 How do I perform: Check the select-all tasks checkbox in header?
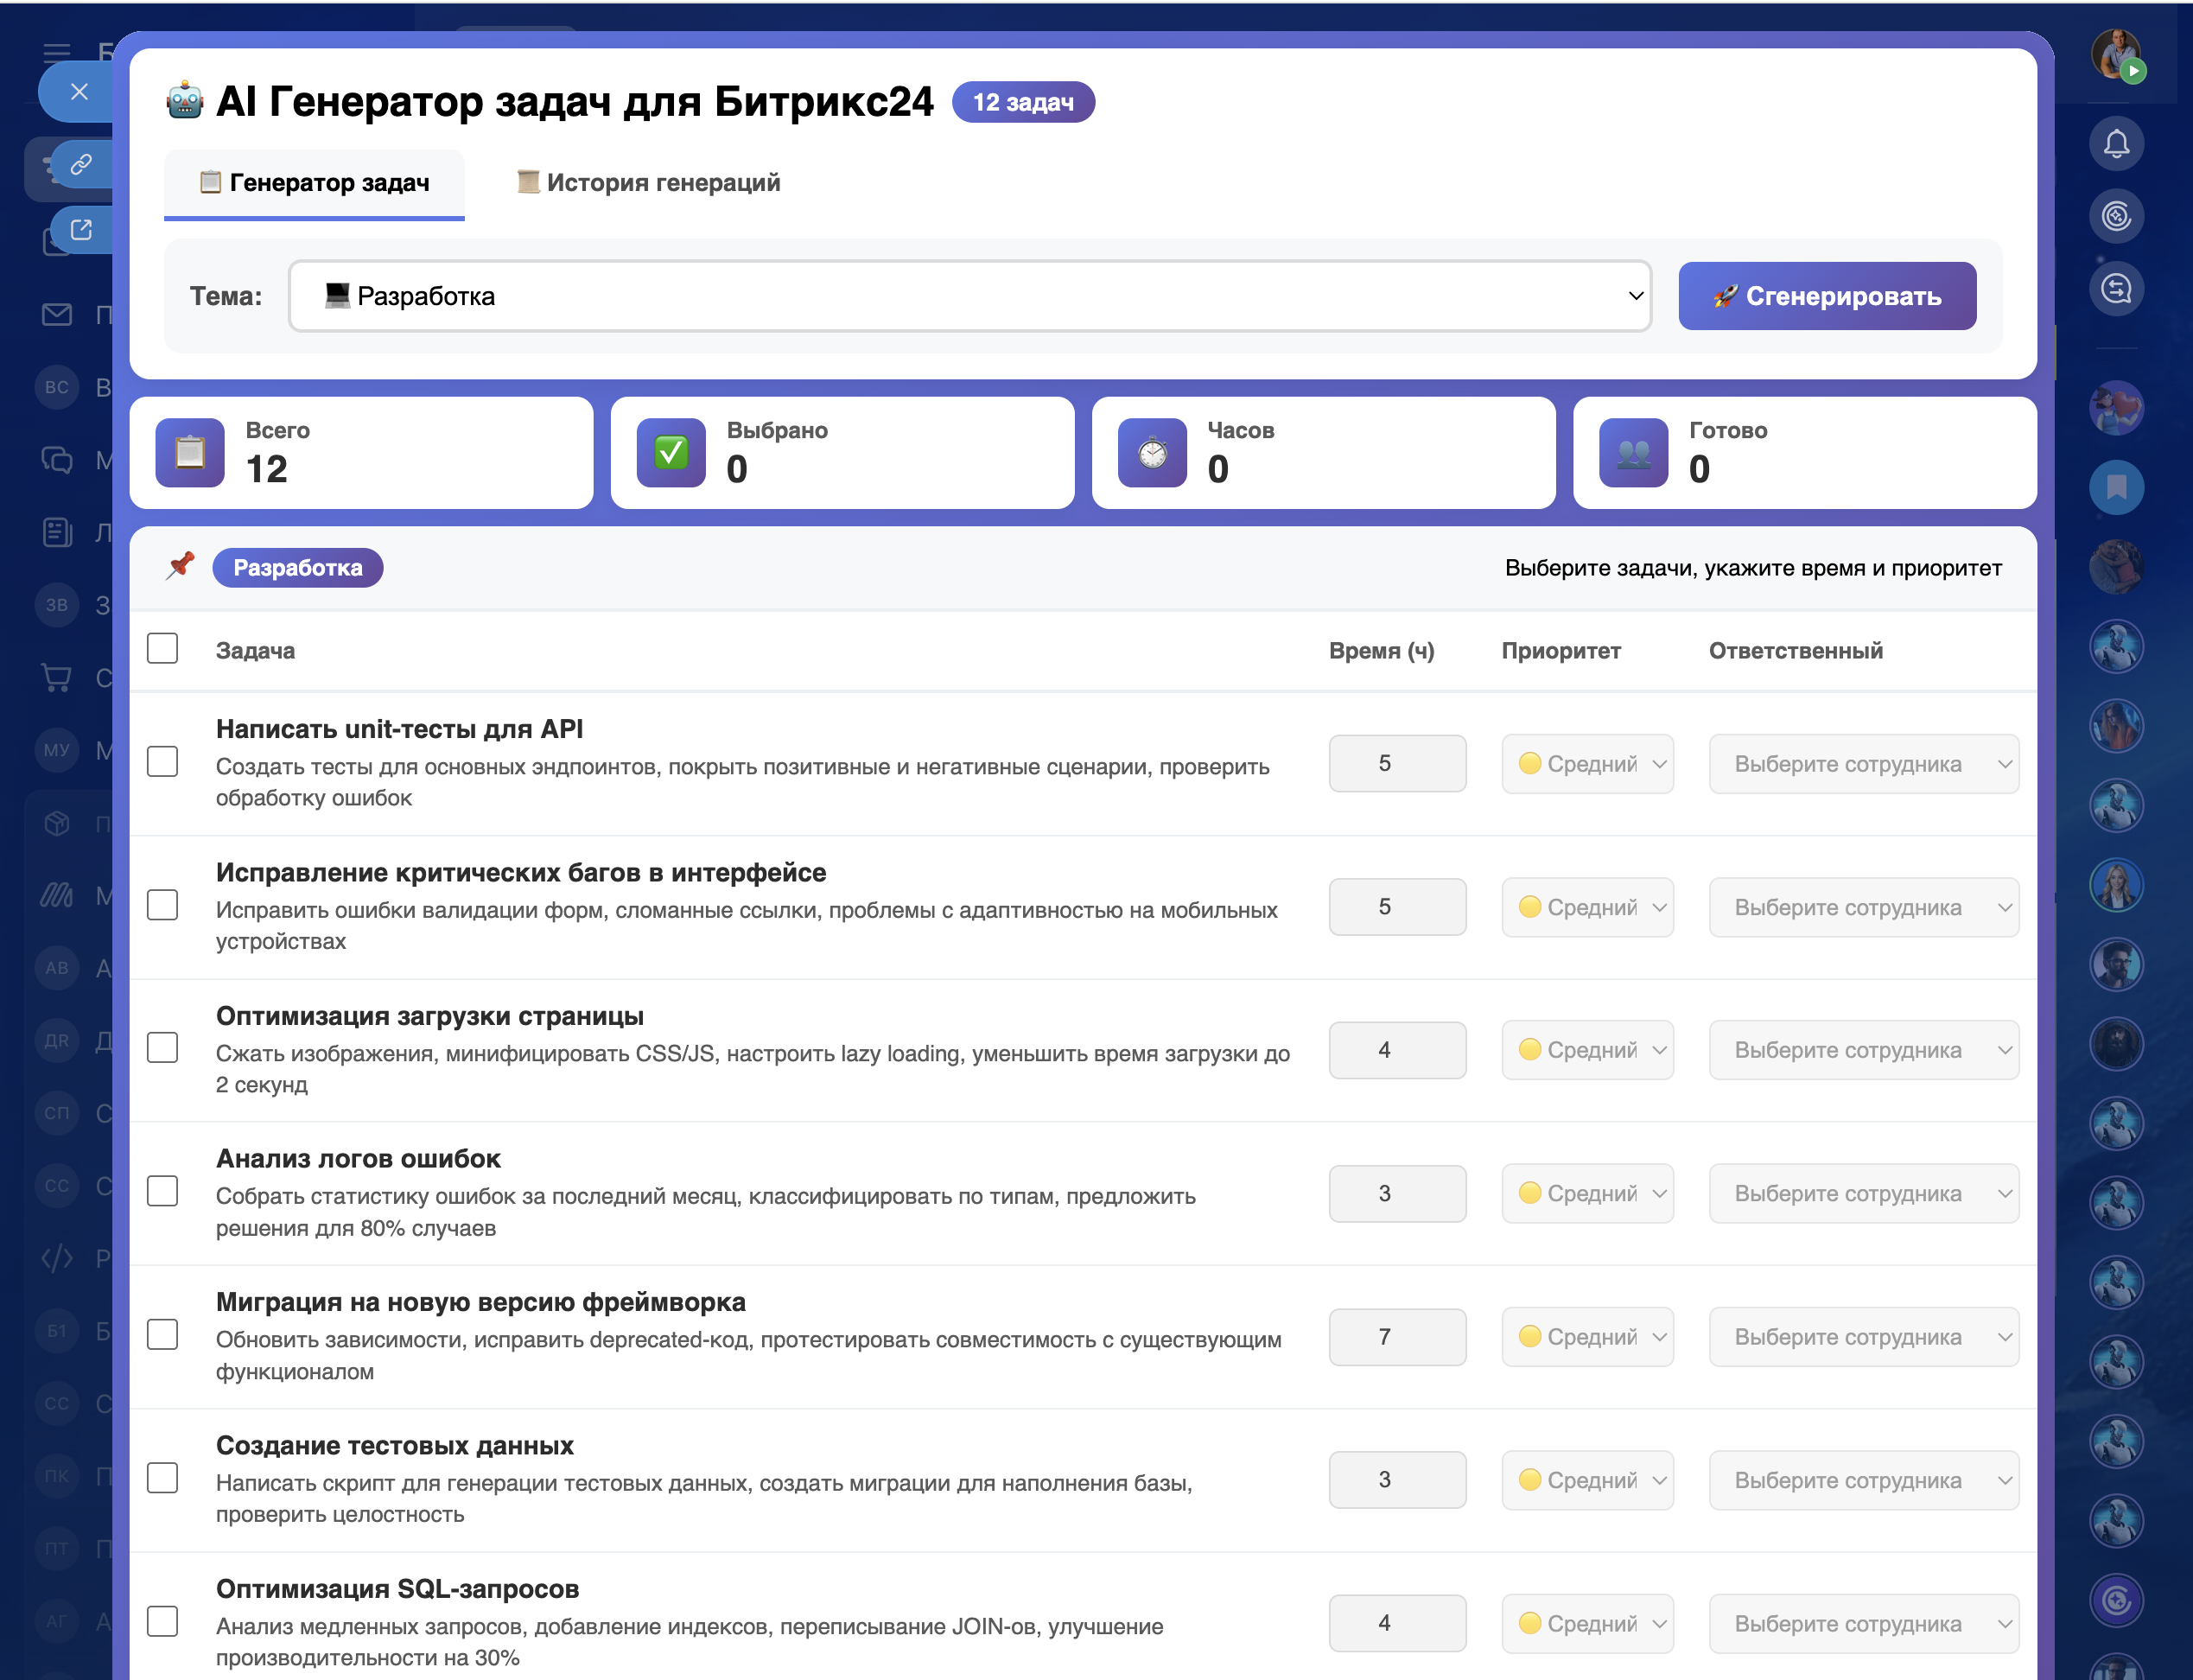pyautogui.click(x=162, y=649)
